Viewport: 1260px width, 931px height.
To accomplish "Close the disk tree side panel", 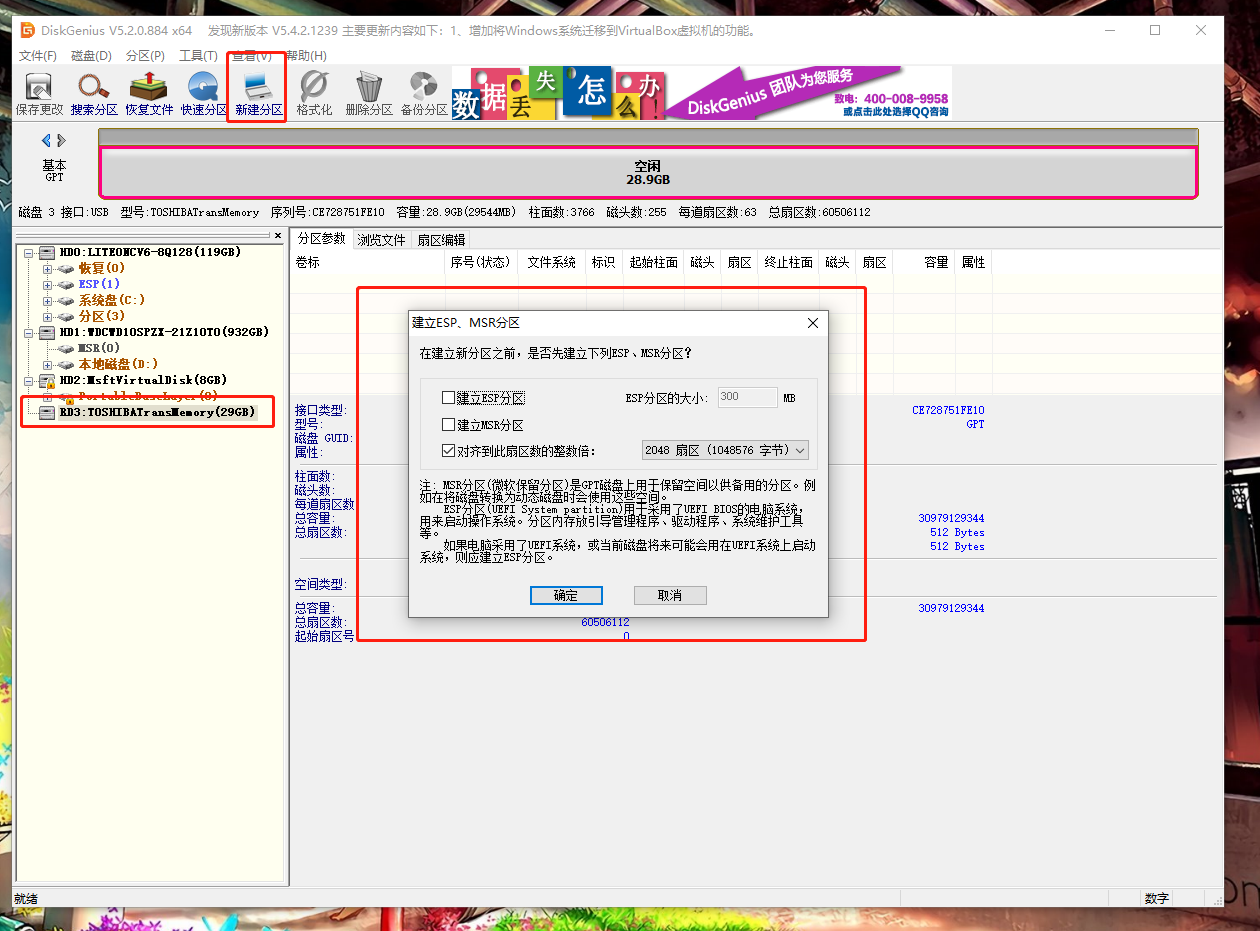I will click(x=278, y=236).
